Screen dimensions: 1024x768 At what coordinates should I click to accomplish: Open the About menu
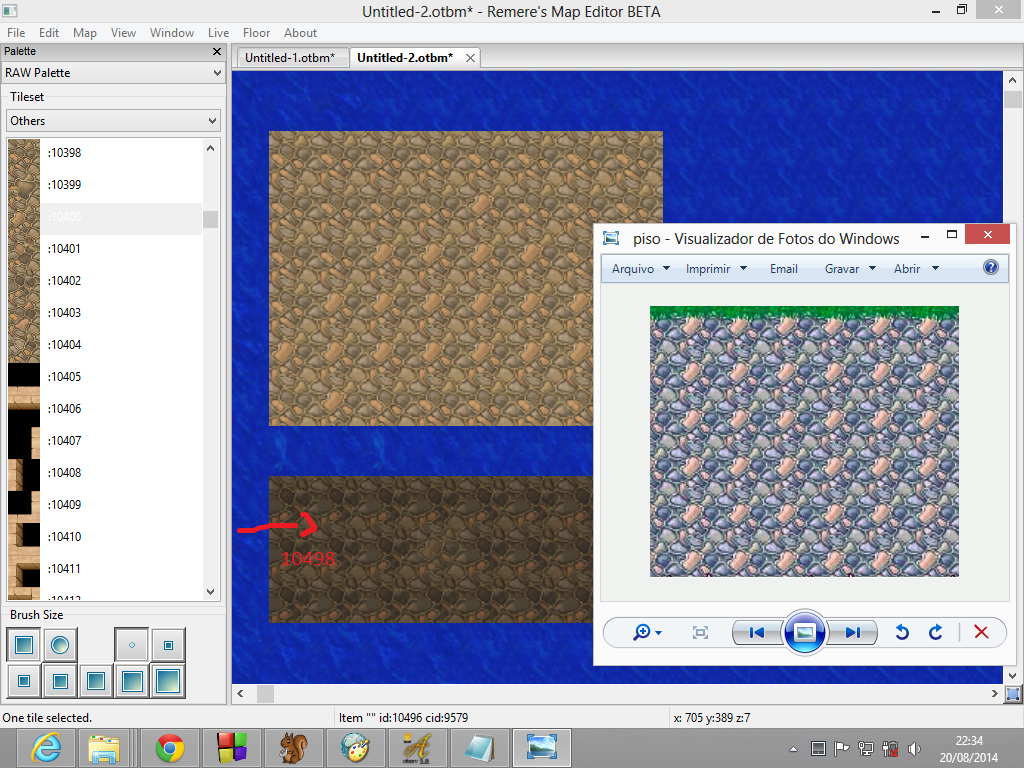(300, 33)
